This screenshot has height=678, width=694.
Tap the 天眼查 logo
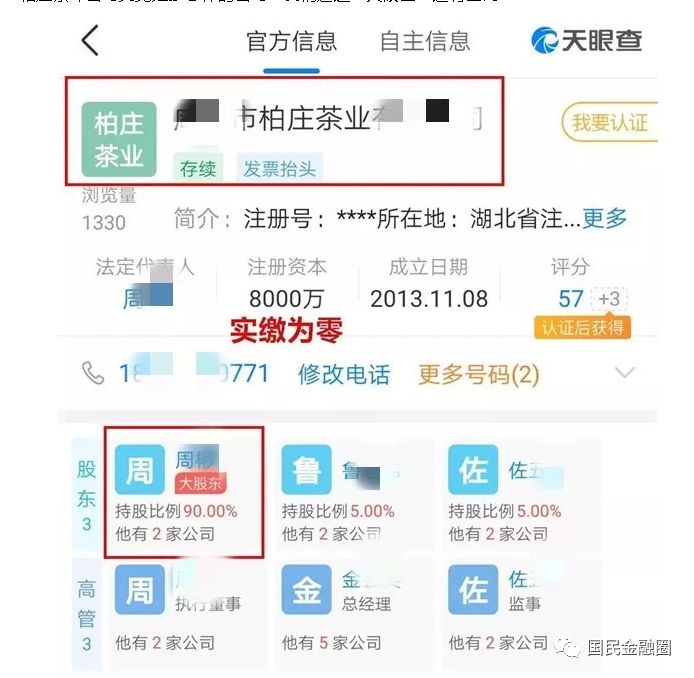click(x=586, y=40)
